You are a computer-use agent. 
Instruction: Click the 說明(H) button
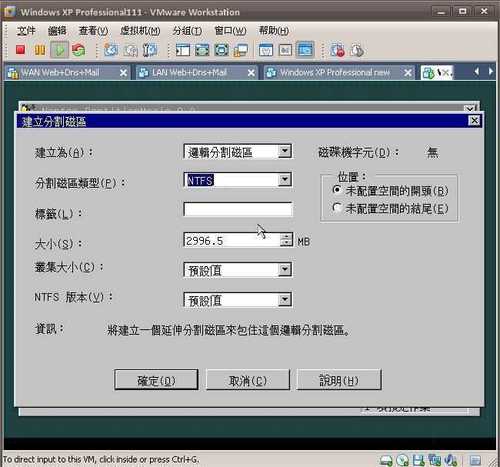(x=339, y=380)
